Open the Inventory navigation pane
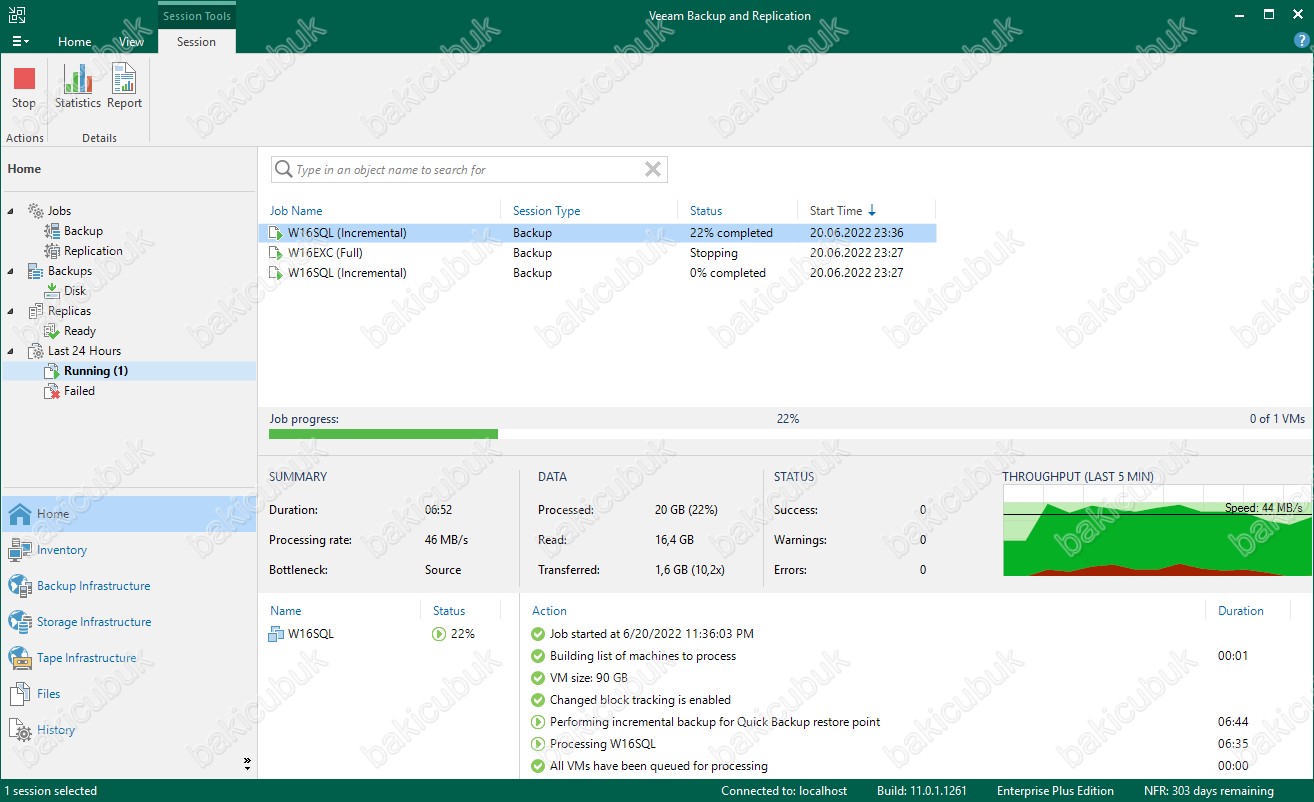The height and width of the screenshot is (802, 1314). coord(128,550)
